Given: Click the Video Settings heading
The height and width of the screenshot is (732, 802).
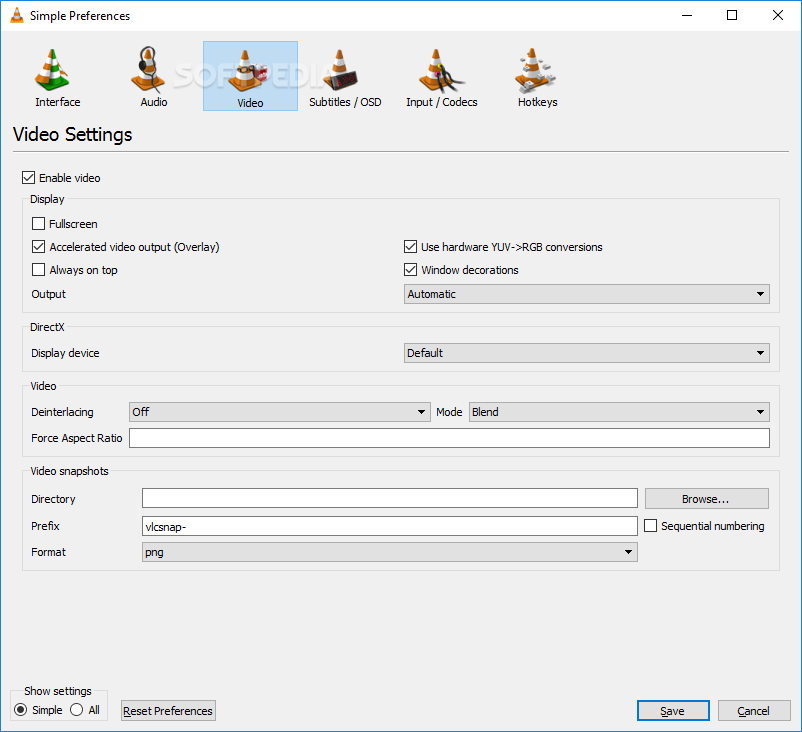Looking at the screenshot, I should 72,135.
